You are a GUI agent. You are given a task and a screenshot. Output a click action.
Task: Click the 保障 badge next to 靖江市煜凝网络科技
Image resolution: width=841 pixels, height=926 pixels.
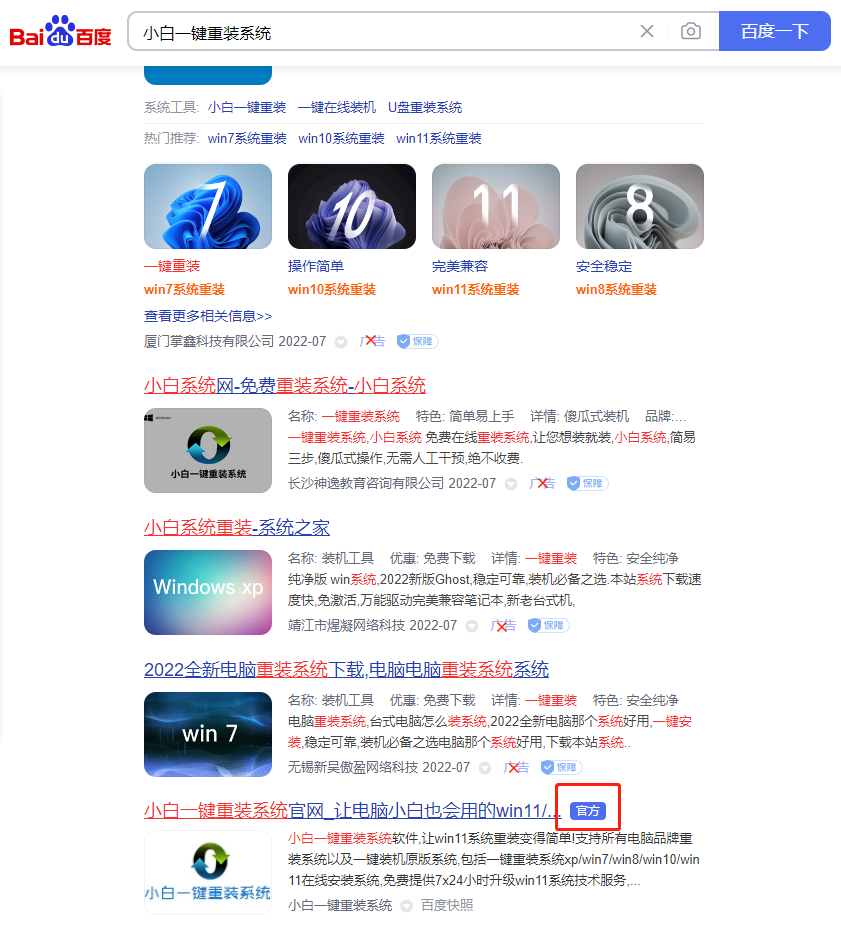(548, 625)
